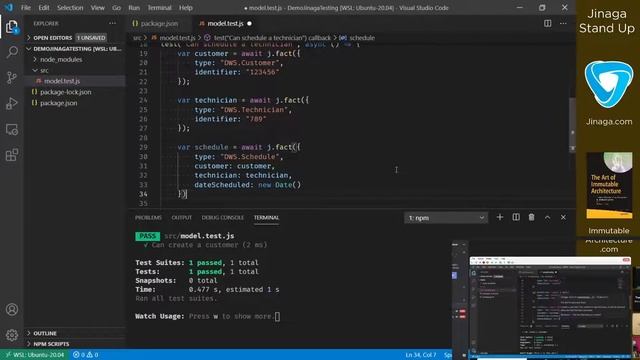Open model.test.js in the file tree
This screenshot has width=640, height=360.
point(62,81)
